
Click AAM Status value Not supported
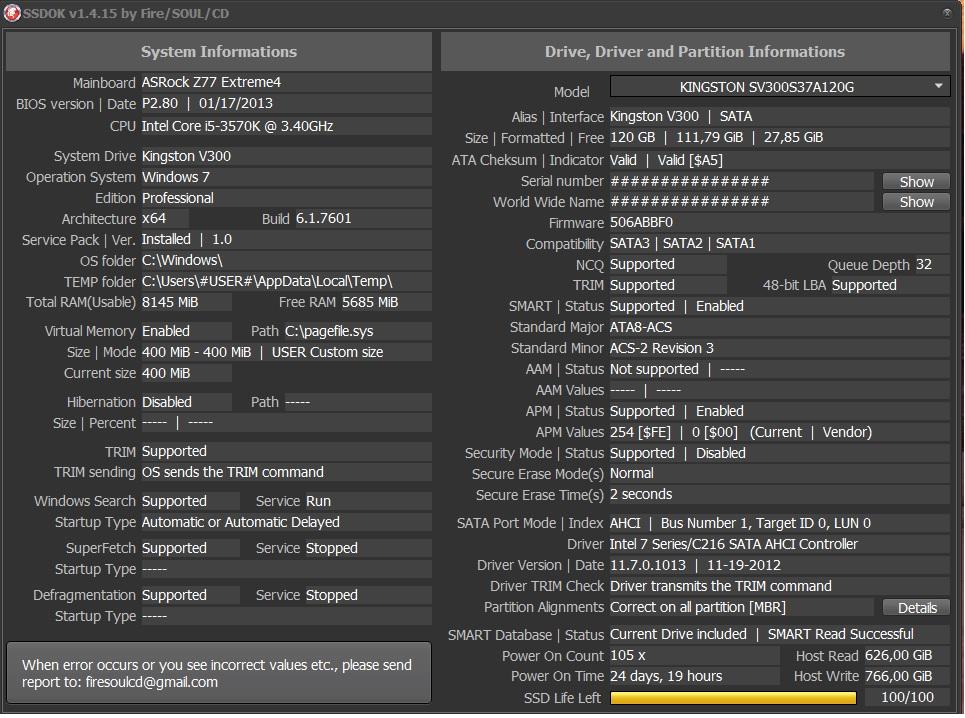pos(654,369)
